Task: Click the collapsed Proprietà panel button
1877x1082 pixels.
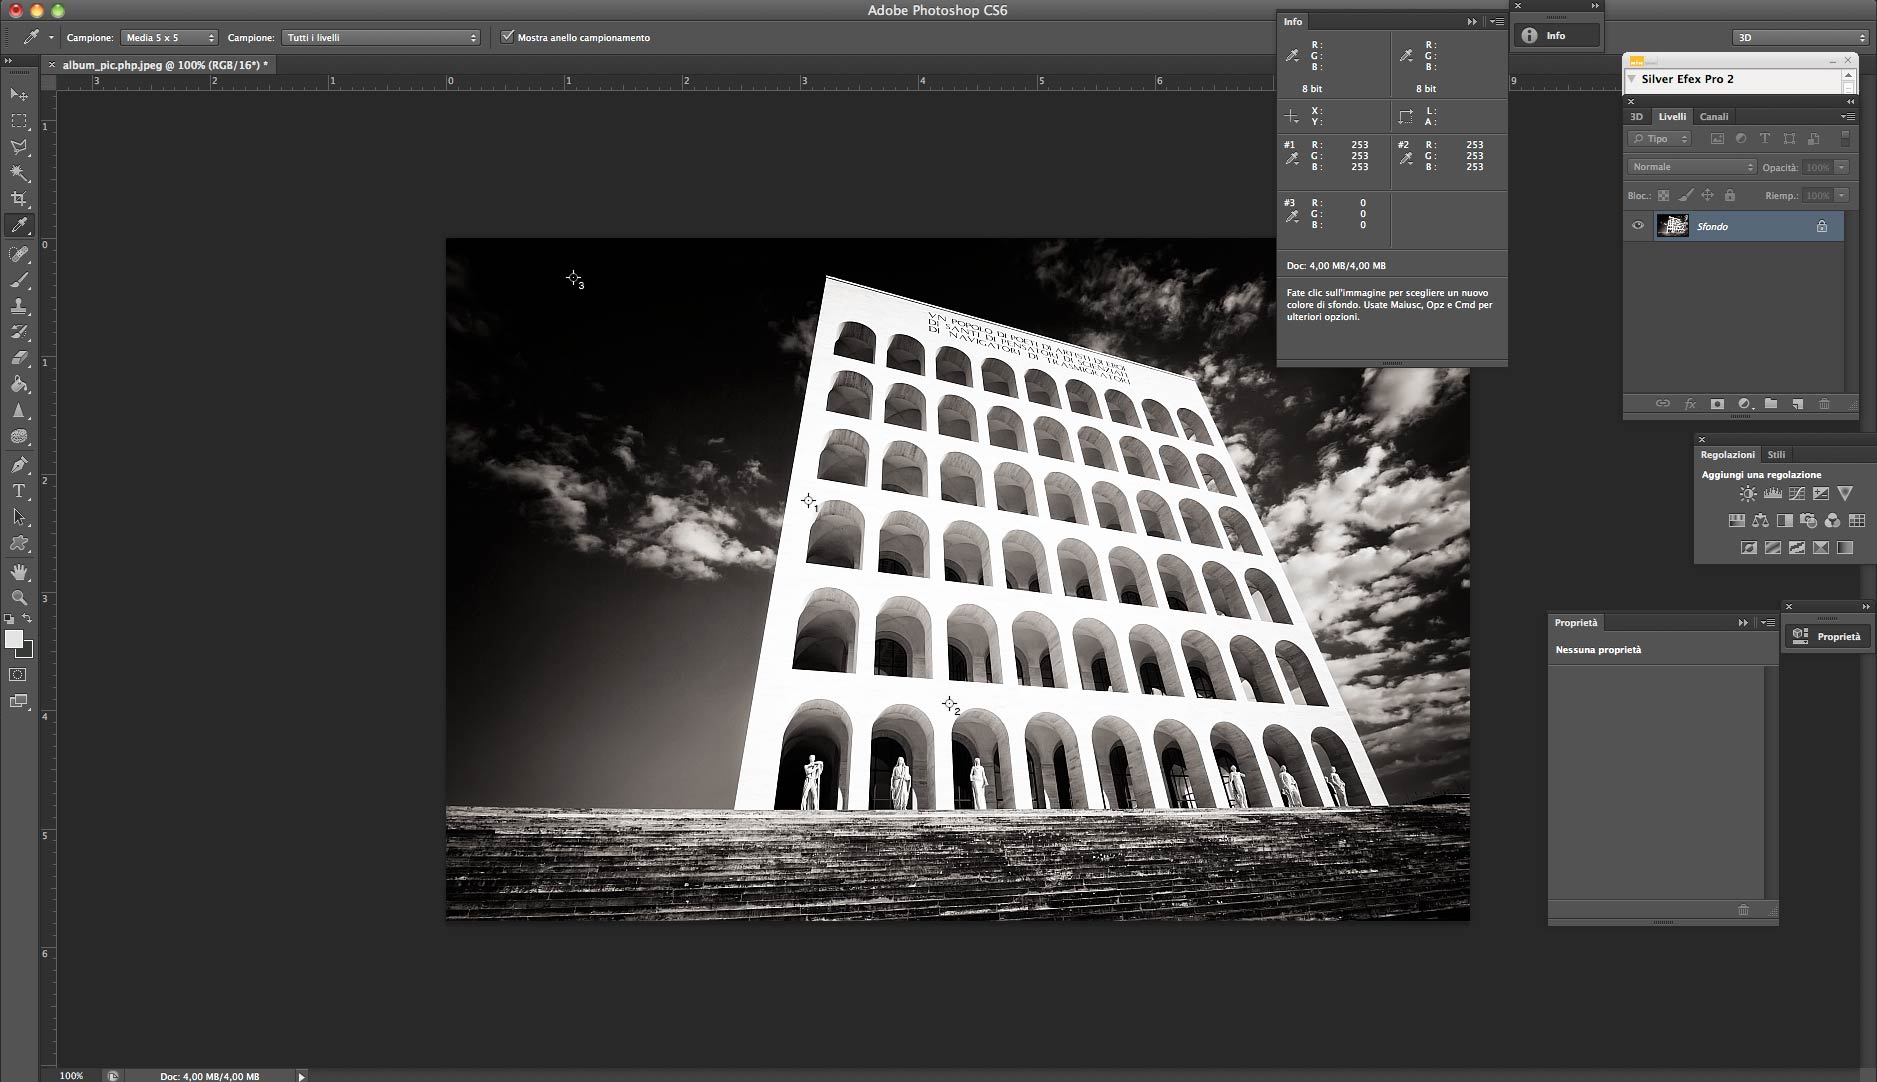Action: click(x=1827, y=637)
